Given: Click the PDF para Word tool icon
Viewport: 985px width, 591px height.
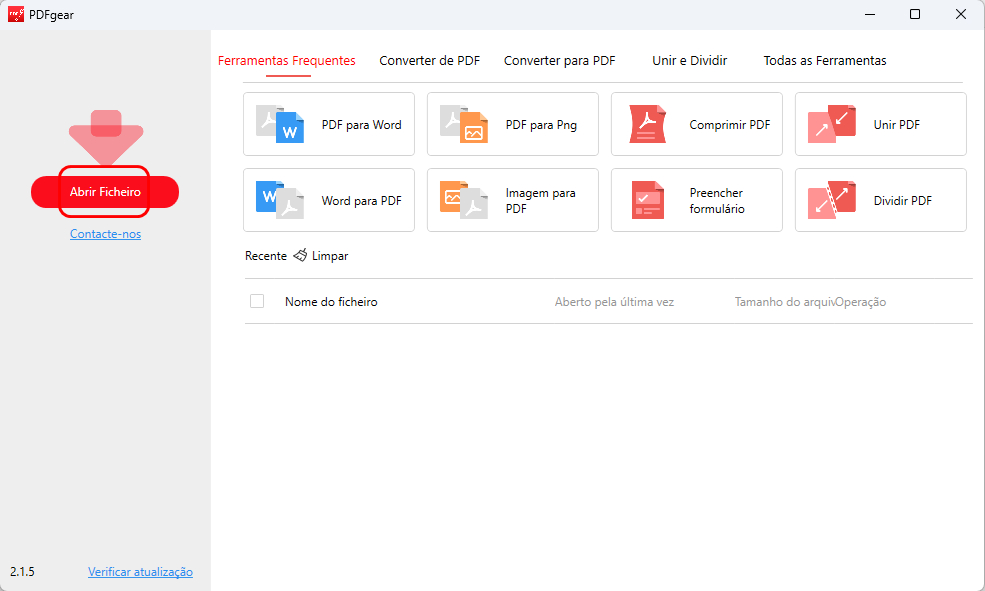Looking at the screenshot, I should point(280,124).
